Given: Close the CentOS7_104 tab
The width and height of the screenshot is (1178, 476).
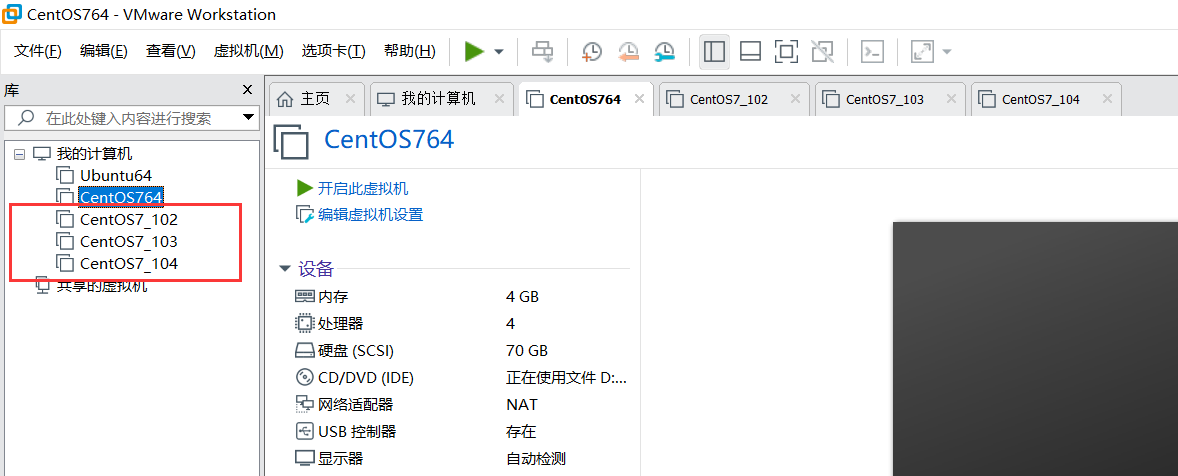Looking at the screenshot, I should coord(1107,98).
